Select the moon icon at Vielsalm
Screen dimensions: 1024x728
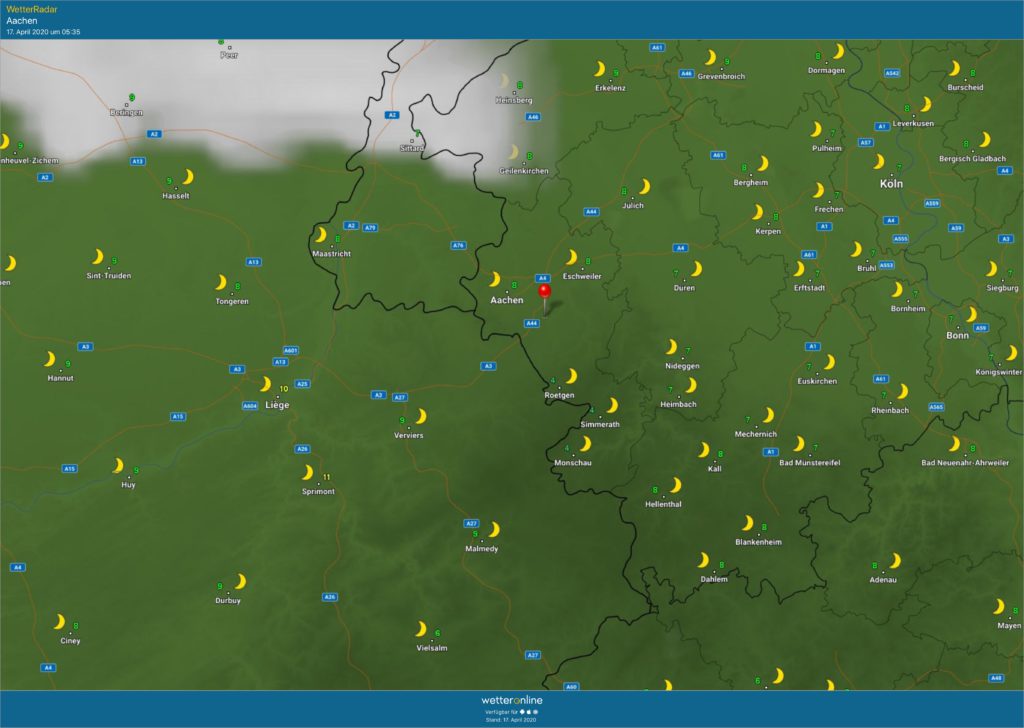click(x=421, y=629)
